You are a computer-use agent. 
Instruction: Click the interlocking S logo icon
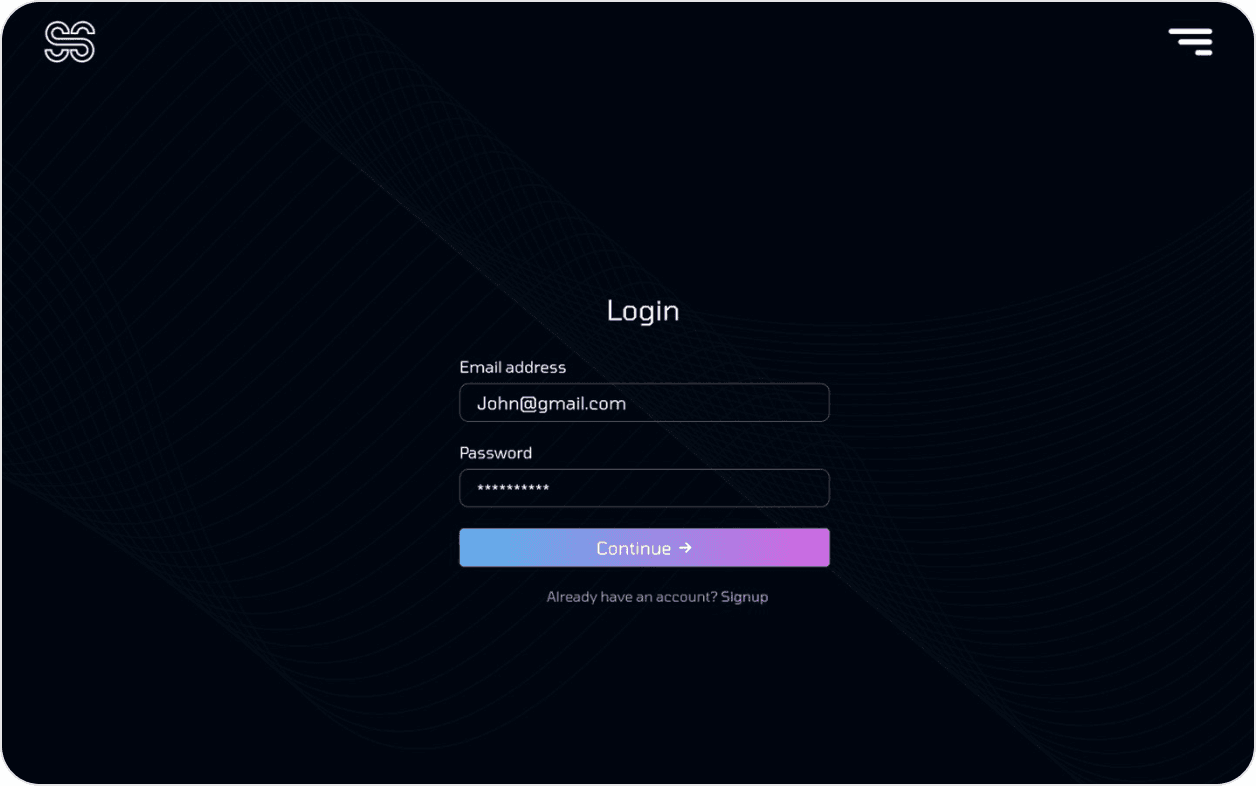(x=70, y=42)
